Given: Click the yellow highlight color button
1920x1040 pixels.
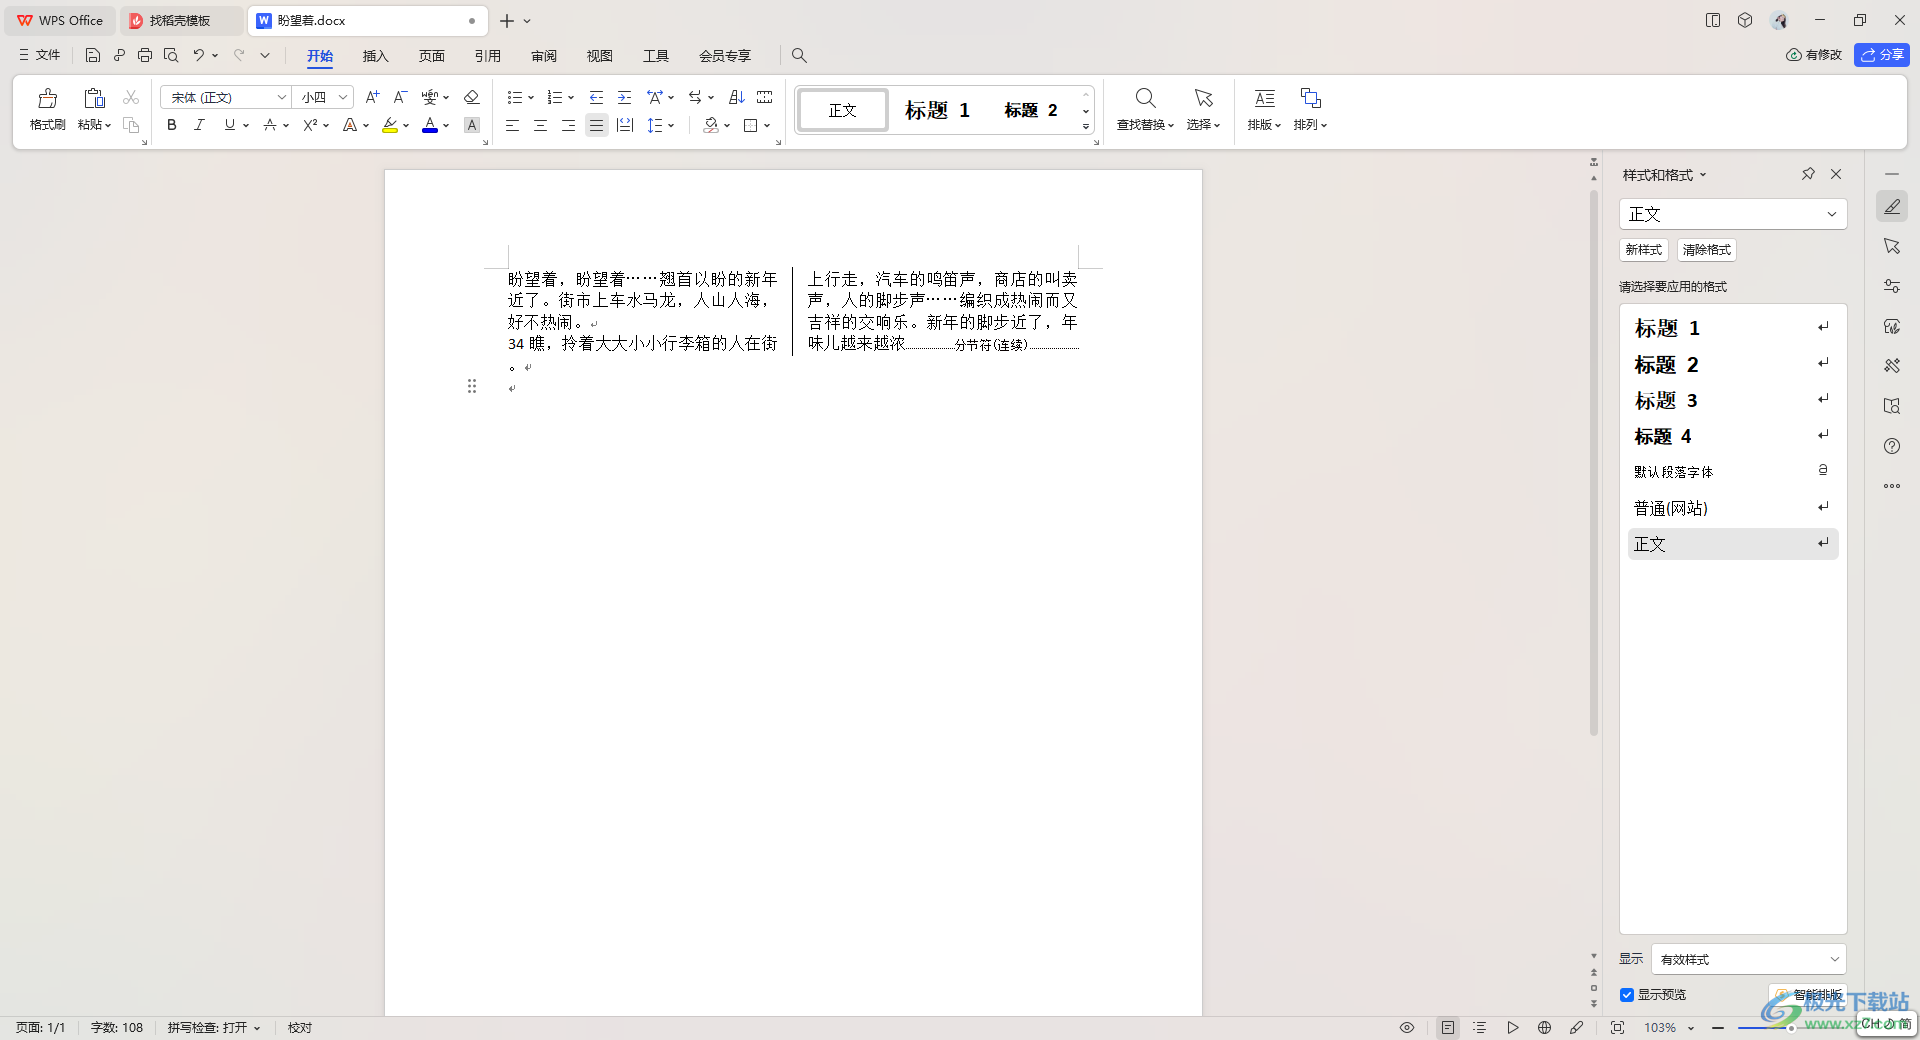Looking at the screenshot, I should pyautogui.click(x=390, y=125).
